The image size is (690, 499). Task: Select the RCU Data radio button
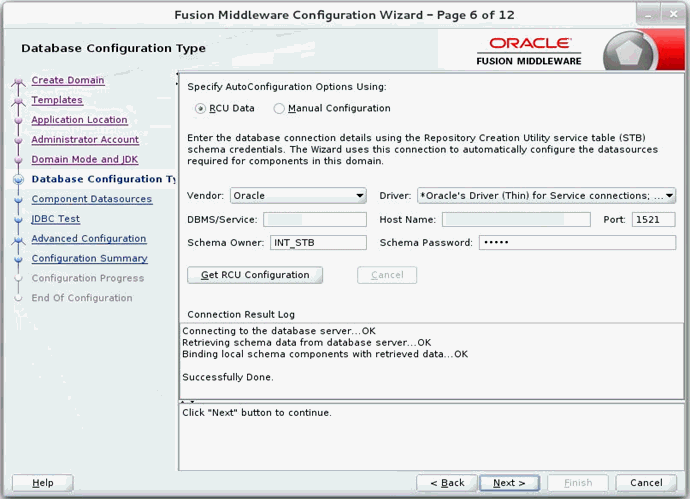click(200, 108)
